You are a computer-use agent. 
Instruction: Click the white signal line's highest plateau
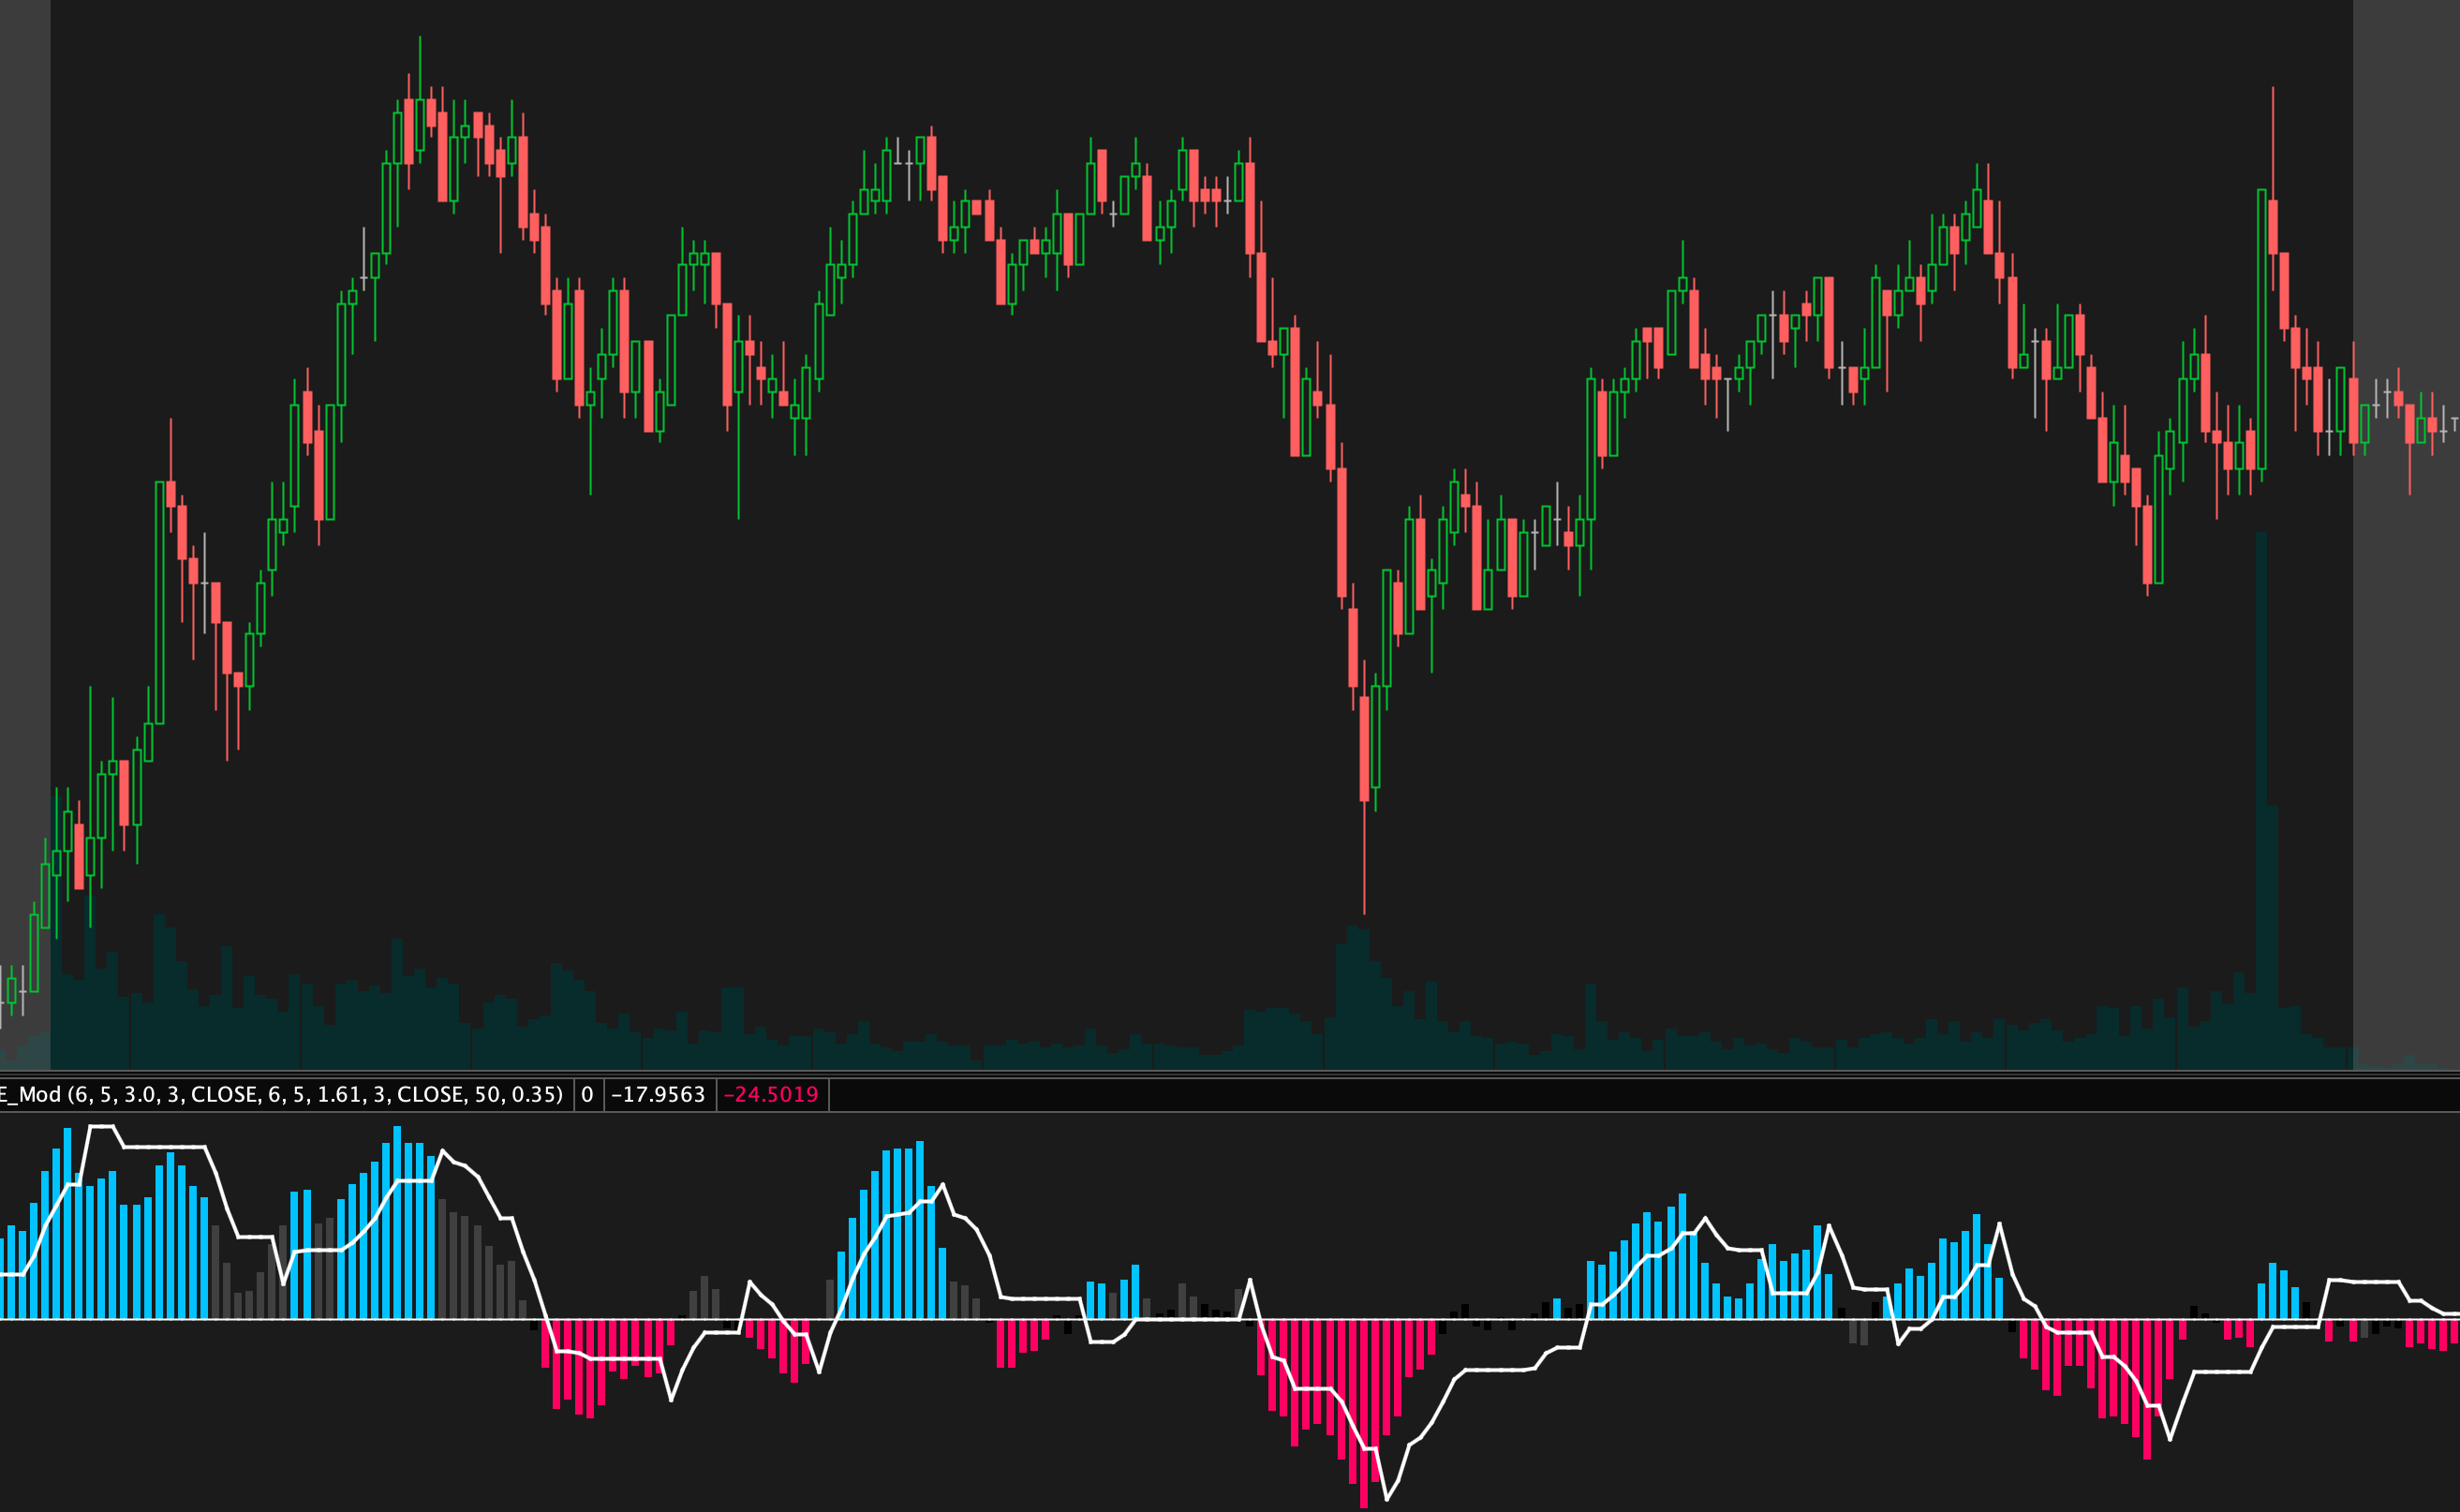[x=101, y=1127]
